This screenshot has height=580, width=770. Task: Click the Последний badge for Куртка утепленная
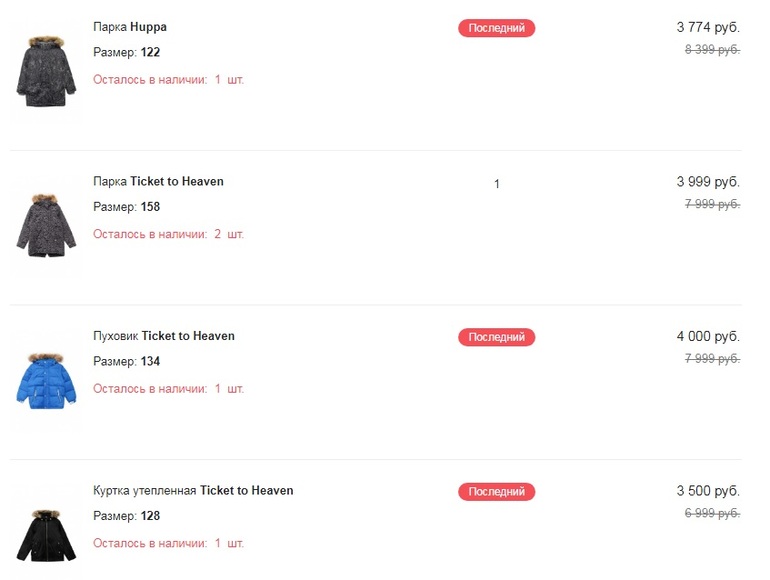pyautogui.click(x=497, y=492)
